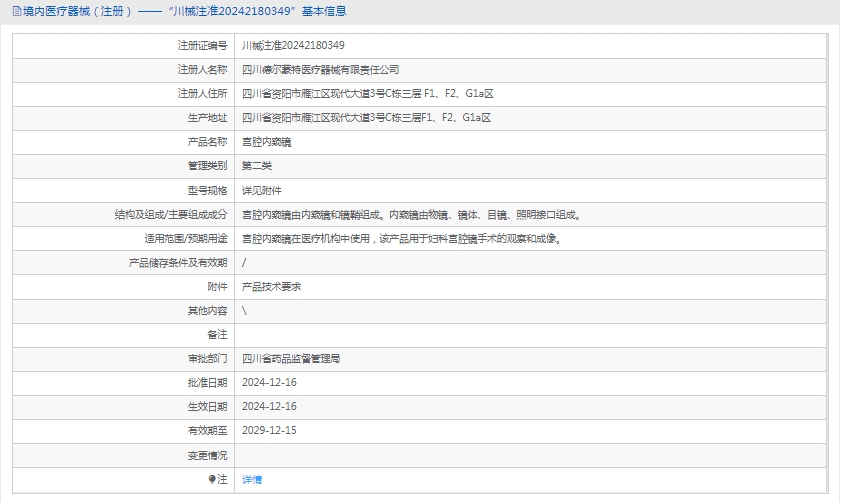Click the 注册人住所 address value
This screenshot has height=502, width=841.
[x=368, y=93]
